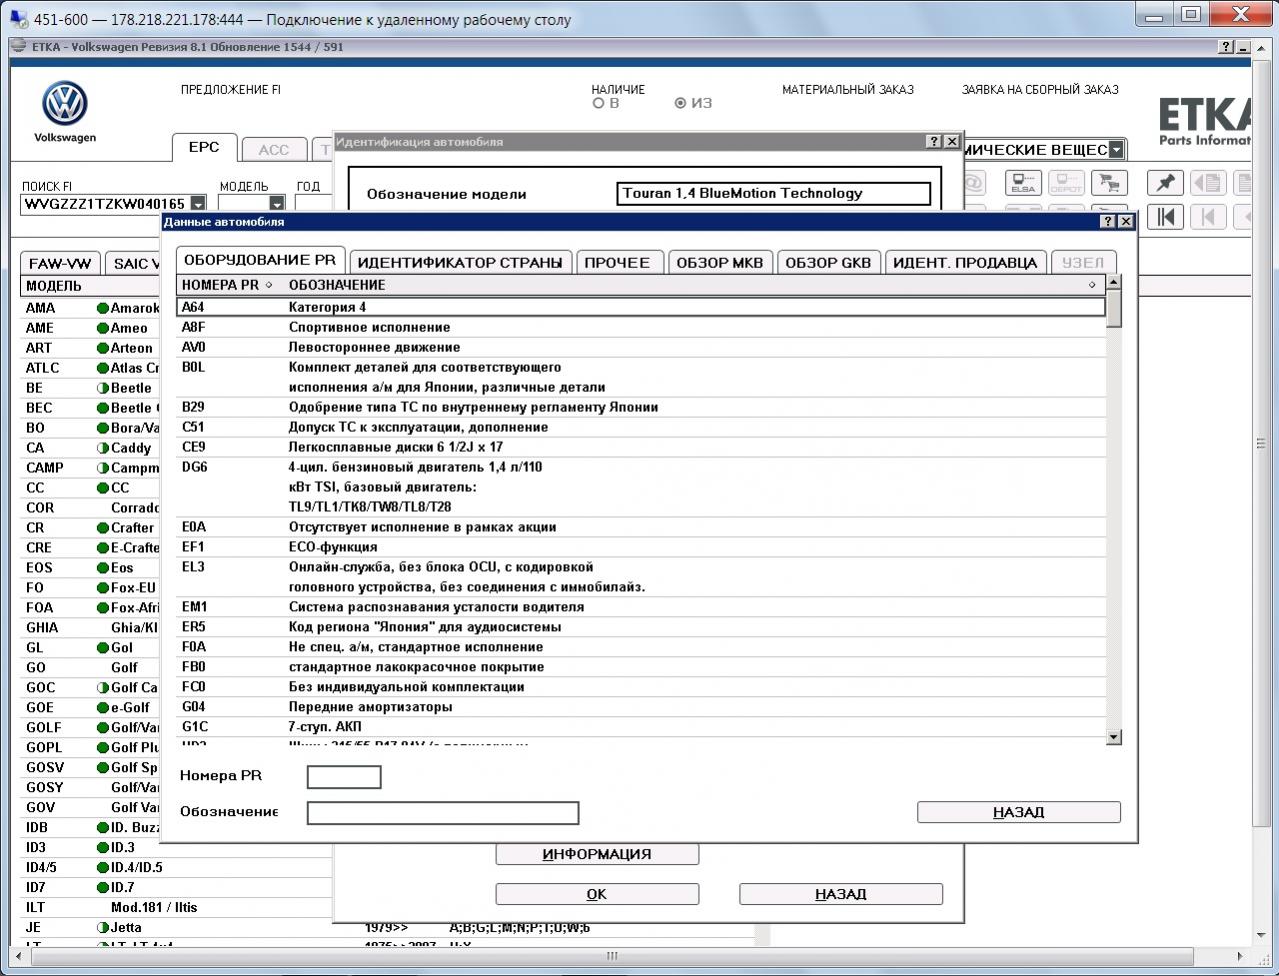1279x976 pixels.
Task: Open the ИДЕНТИФИКАТОР СТРАНЫ tab
Action: [x=460, y=262]
